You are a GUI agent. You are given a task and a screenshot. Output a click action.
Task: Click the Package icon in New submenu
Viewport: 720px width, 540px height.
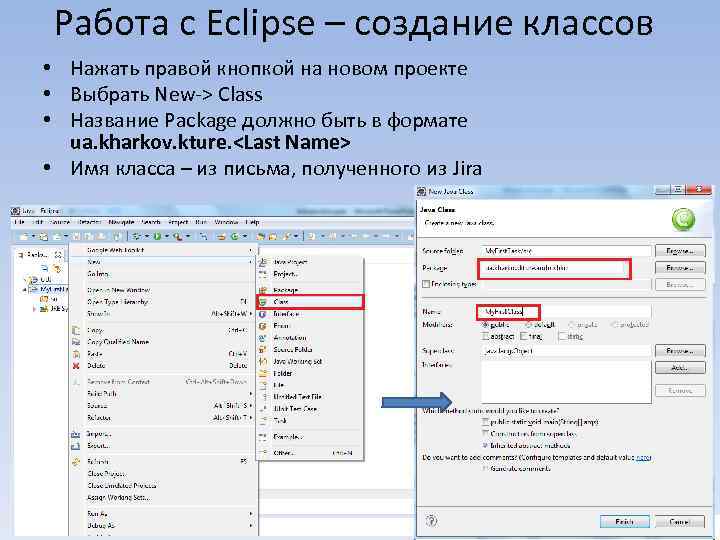coord(263,290)
